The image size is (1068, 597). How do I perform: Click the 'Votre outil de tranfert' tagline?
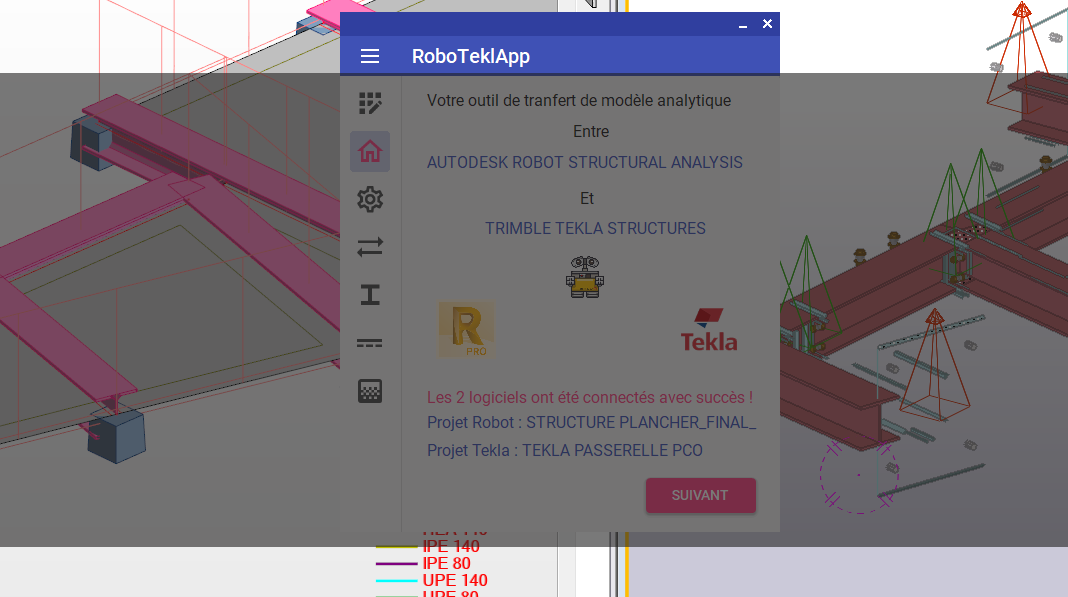click(579, 100)
